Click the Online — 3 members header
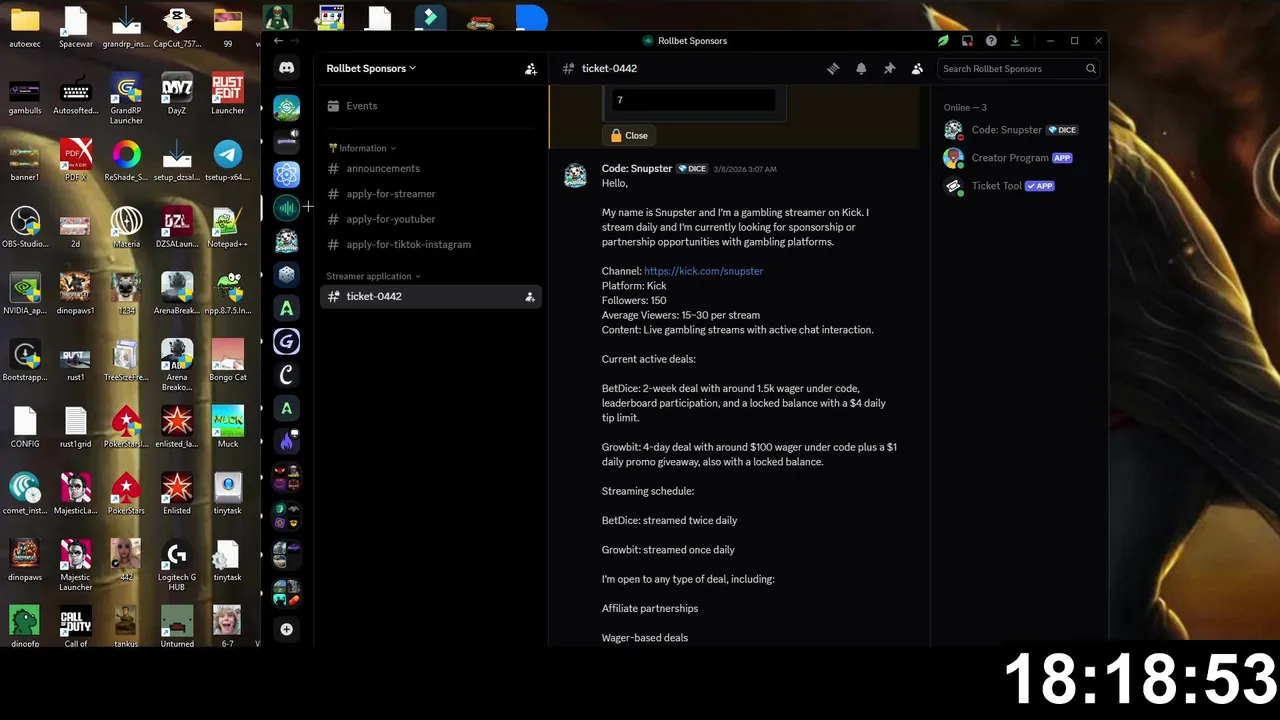 point(965,108)
